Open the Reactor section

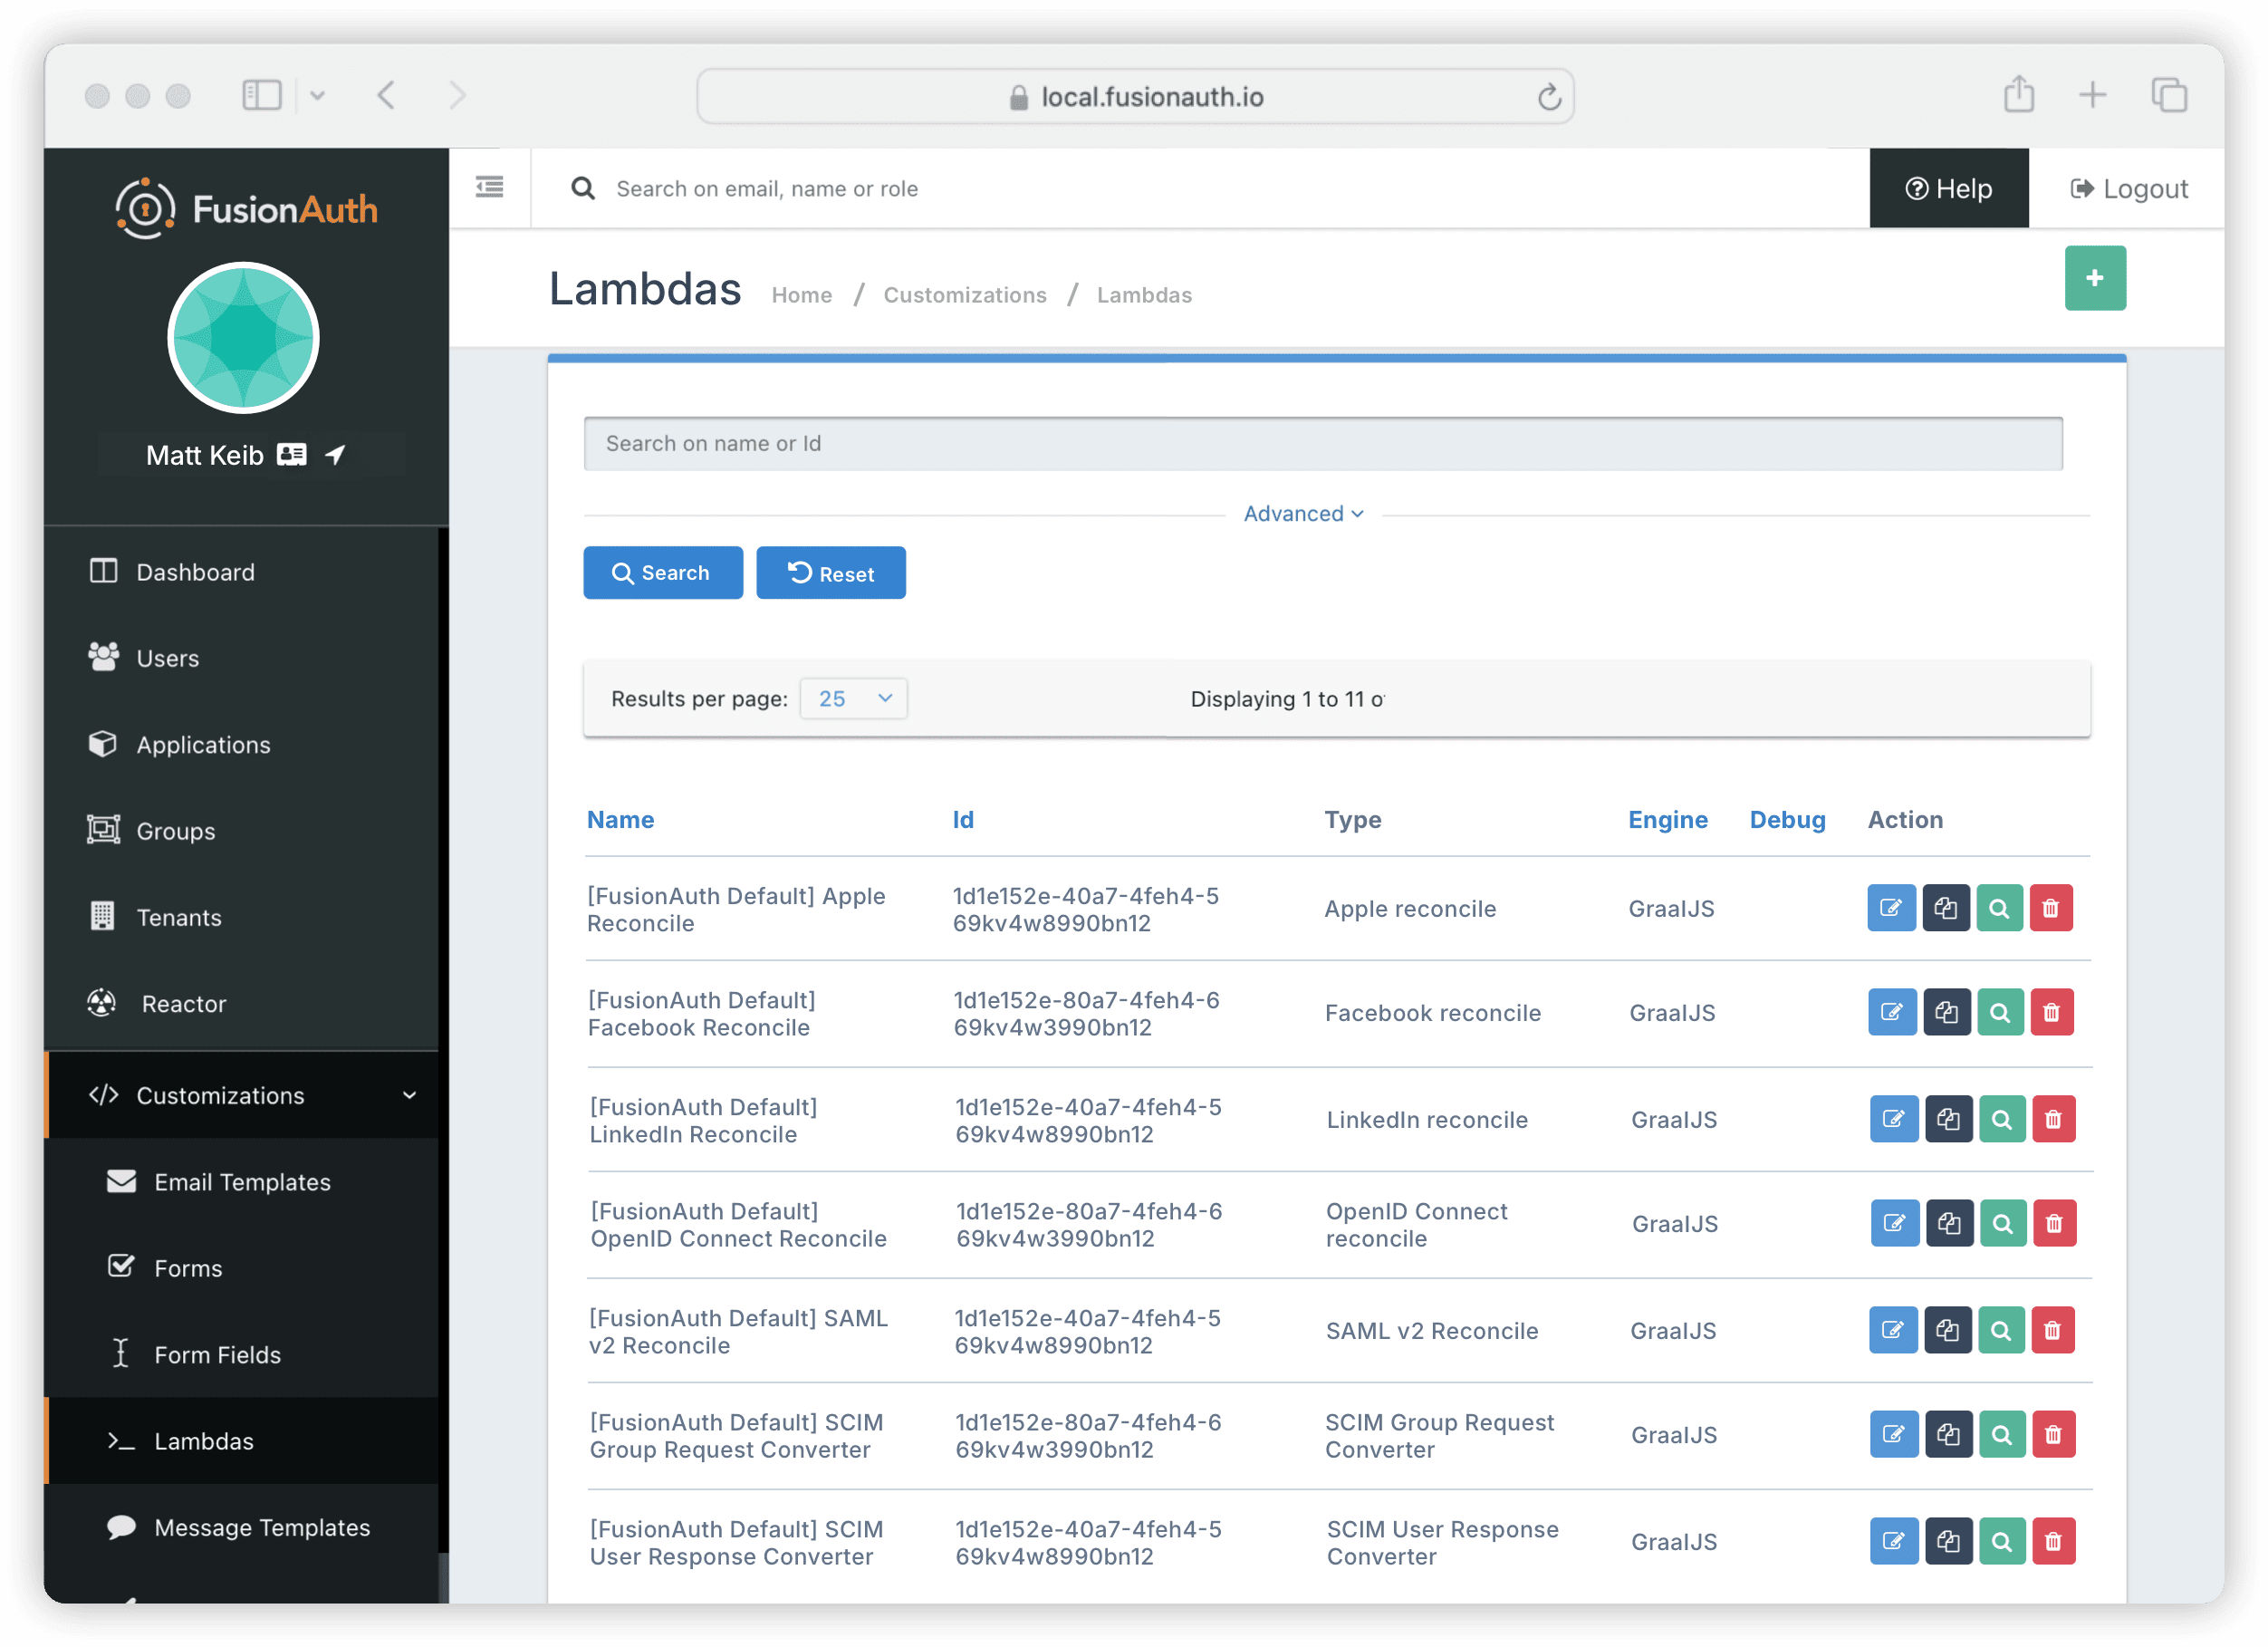tap(187, 1004)
